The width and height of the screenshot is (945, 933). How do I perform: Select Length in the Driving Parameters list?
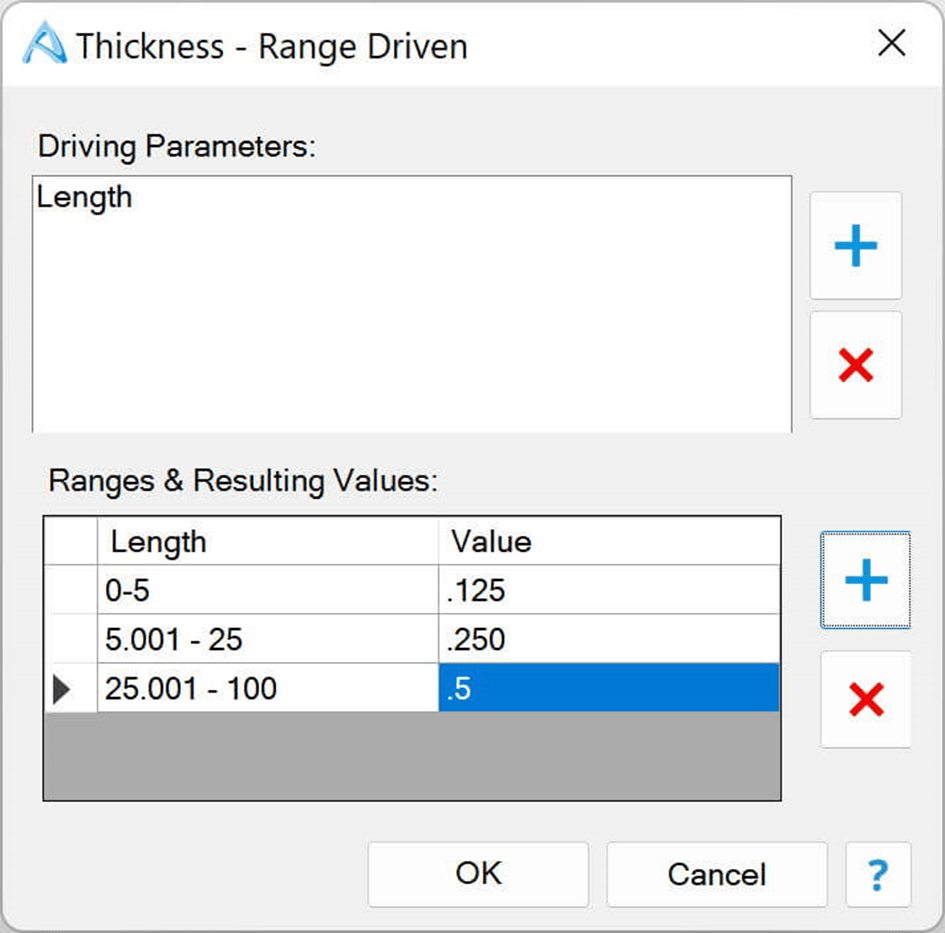(x=85, y=197)
